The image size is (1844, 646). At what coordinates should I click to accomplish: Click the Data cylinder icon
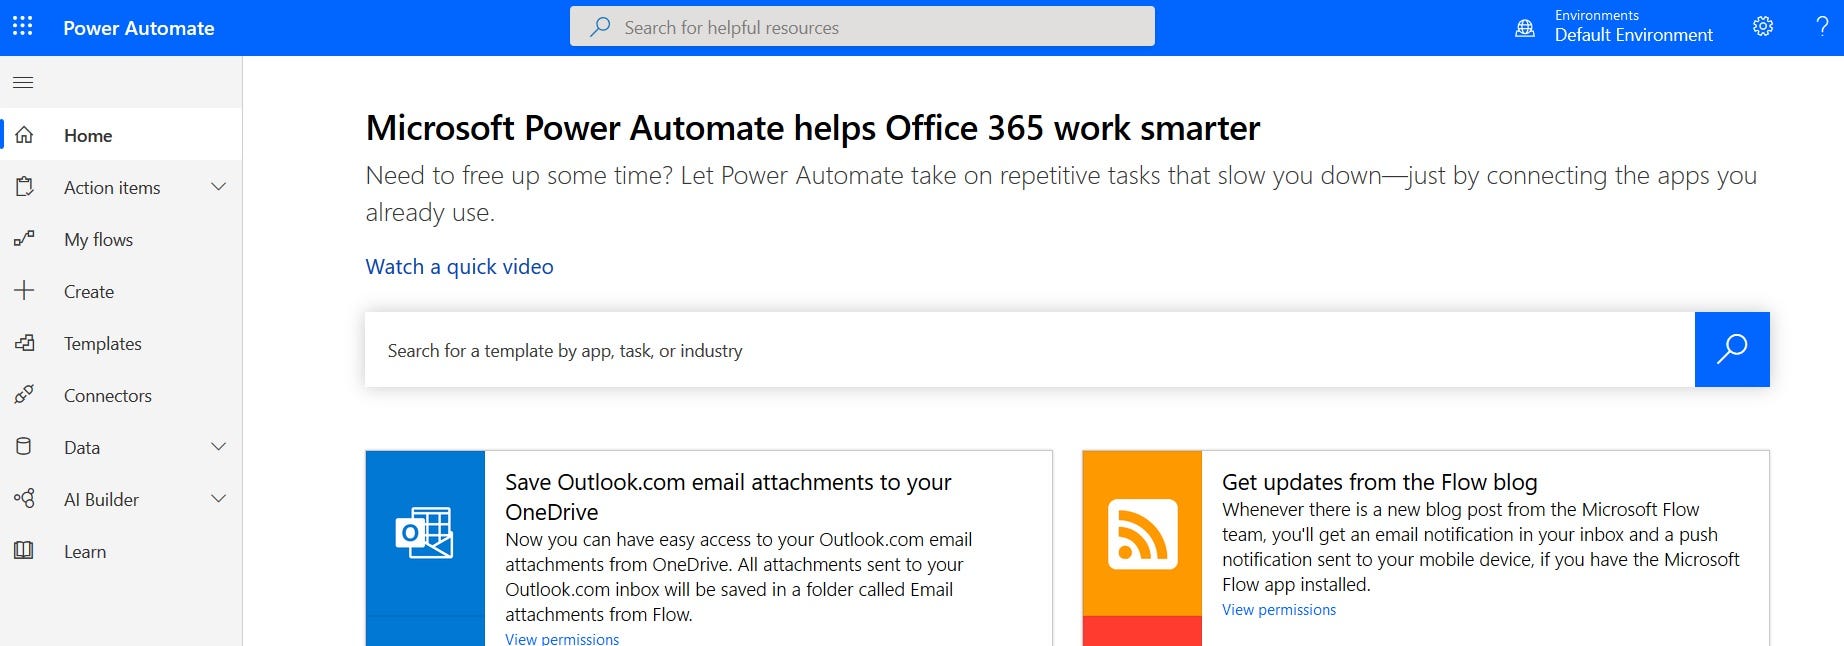24,447
